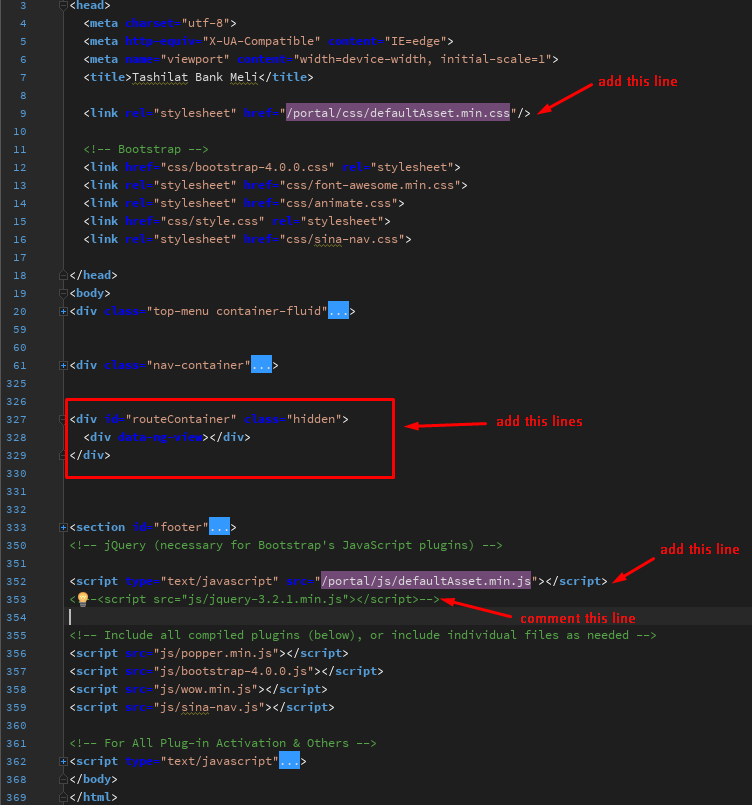Click the Bootstrap comment on line 11
The image size is (752, 805).
(146, 149)
